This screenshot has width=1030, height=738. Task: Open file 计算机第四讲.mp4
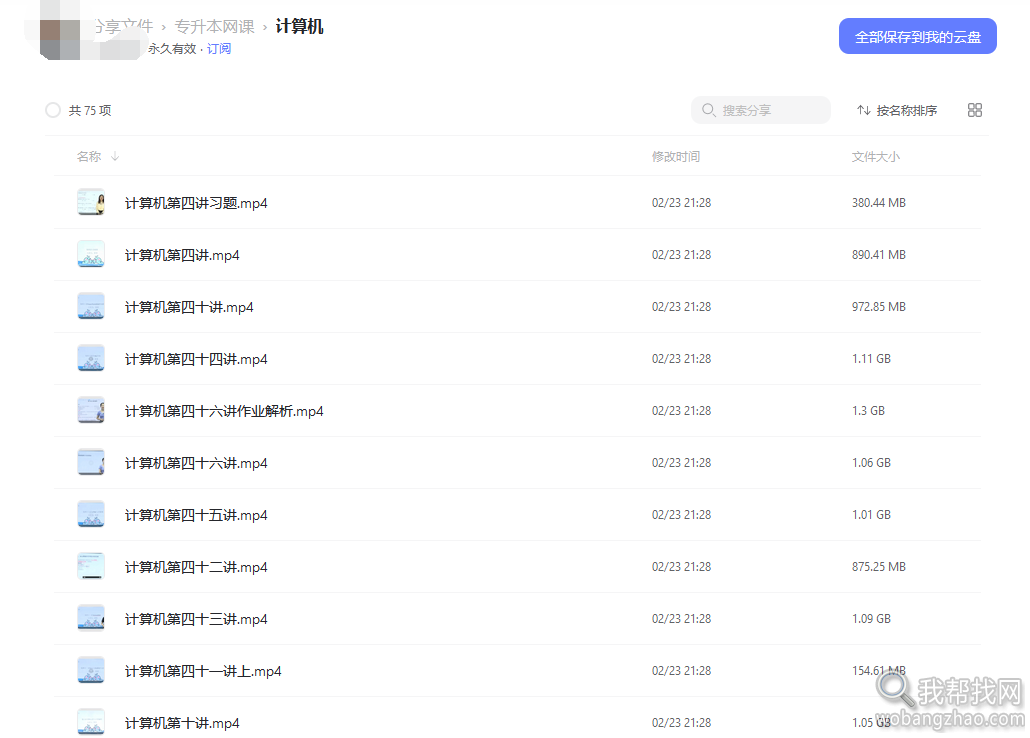[x=182, y=255]
